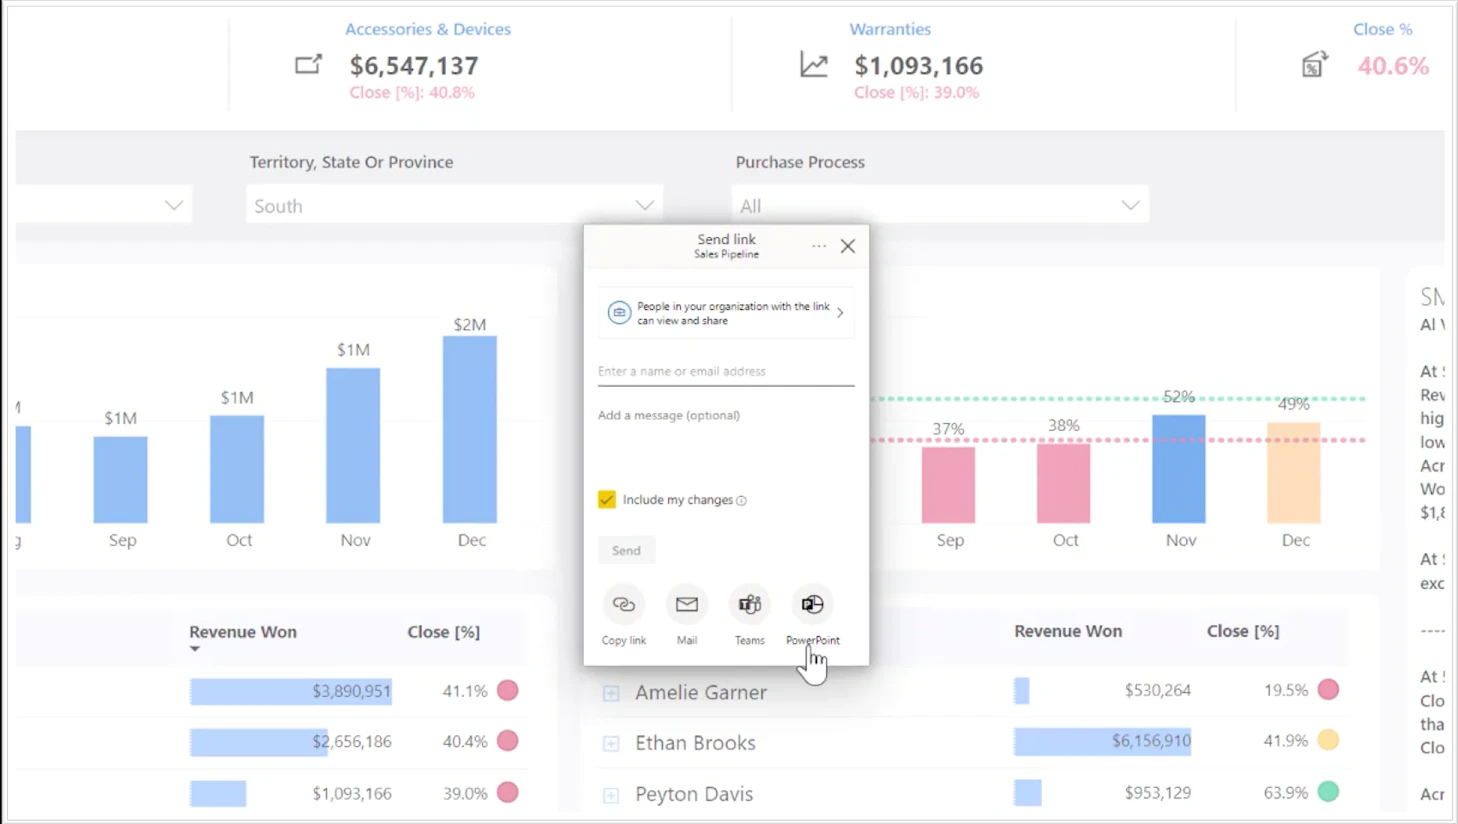
Task: Click the yellow status dot for Ethan Brooks
Action: [x=1328, y=740]
